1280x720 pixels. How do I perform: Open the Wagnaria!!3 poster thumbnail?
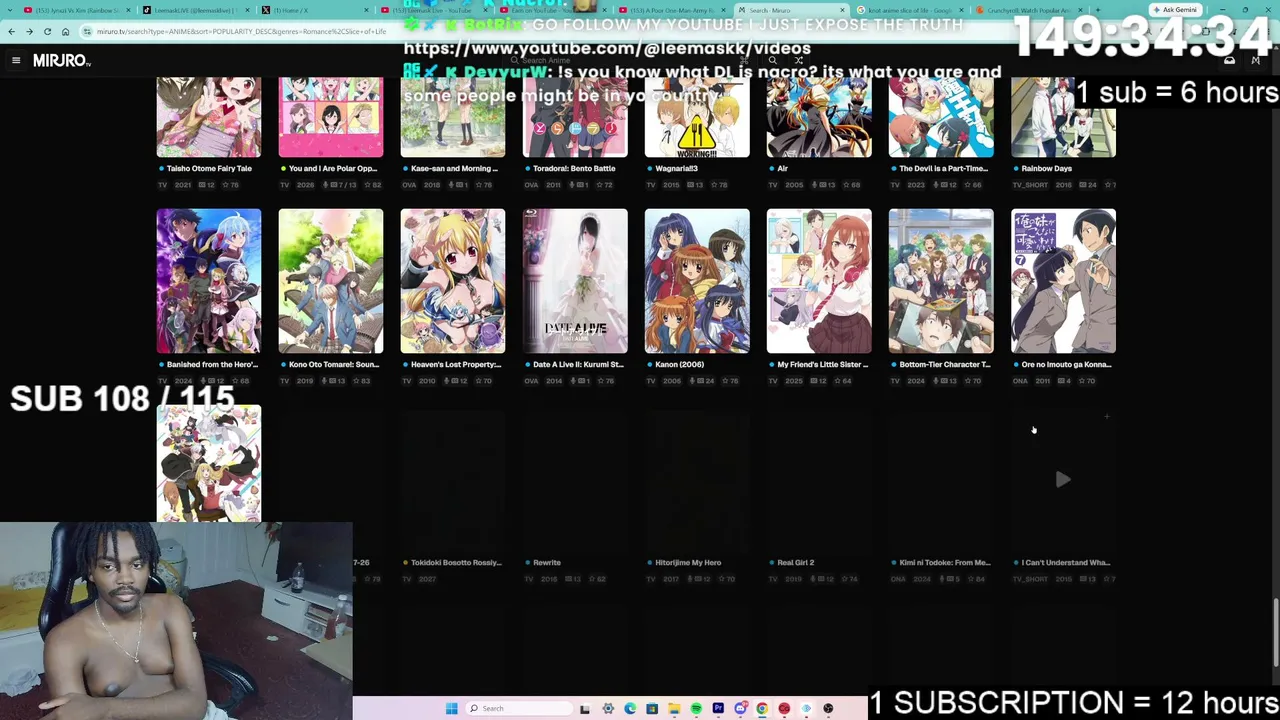click(x=697, y=118)
